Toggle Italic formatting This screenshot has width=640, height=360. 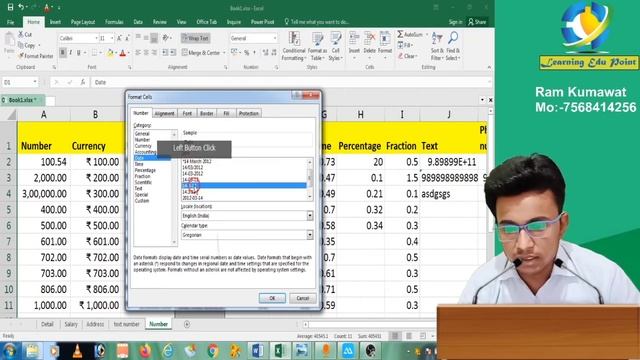(70, 53)
